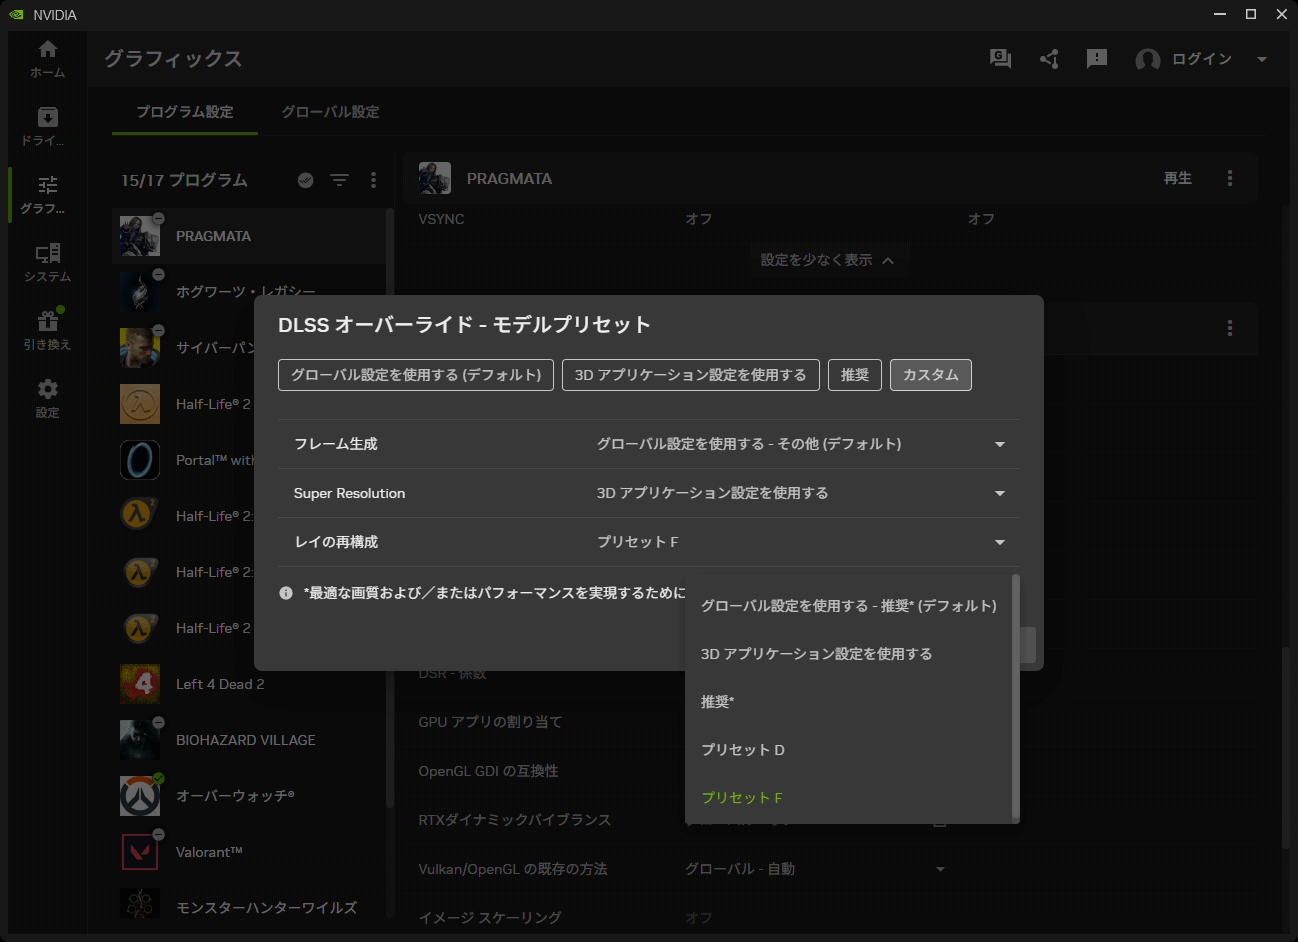Click the グローバル設定を使用する (デフォルト) button
This screenshot has width=1298, height=942.
(x=416, y=375)
